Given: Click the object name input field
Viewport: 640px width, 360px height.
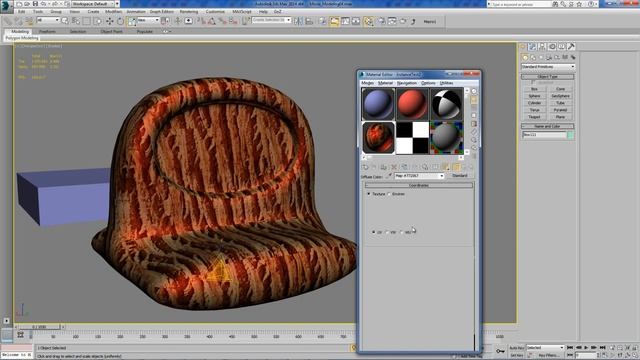Looking at the screenshot, I should [x=544, y=135].
